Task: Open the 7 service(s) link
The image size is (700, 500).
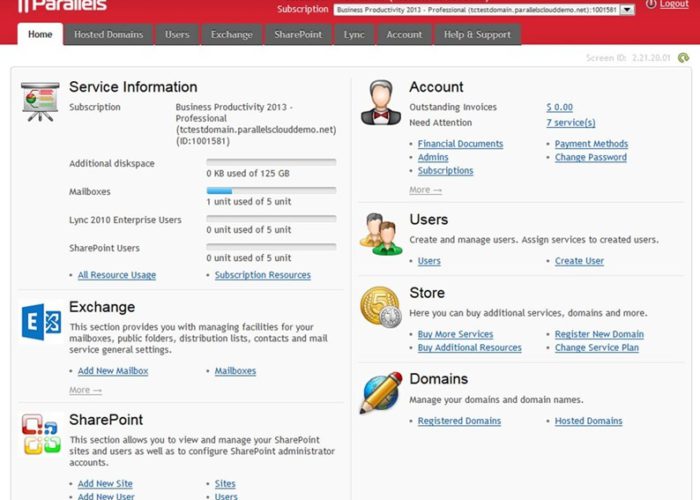Action: click(571, 123)
